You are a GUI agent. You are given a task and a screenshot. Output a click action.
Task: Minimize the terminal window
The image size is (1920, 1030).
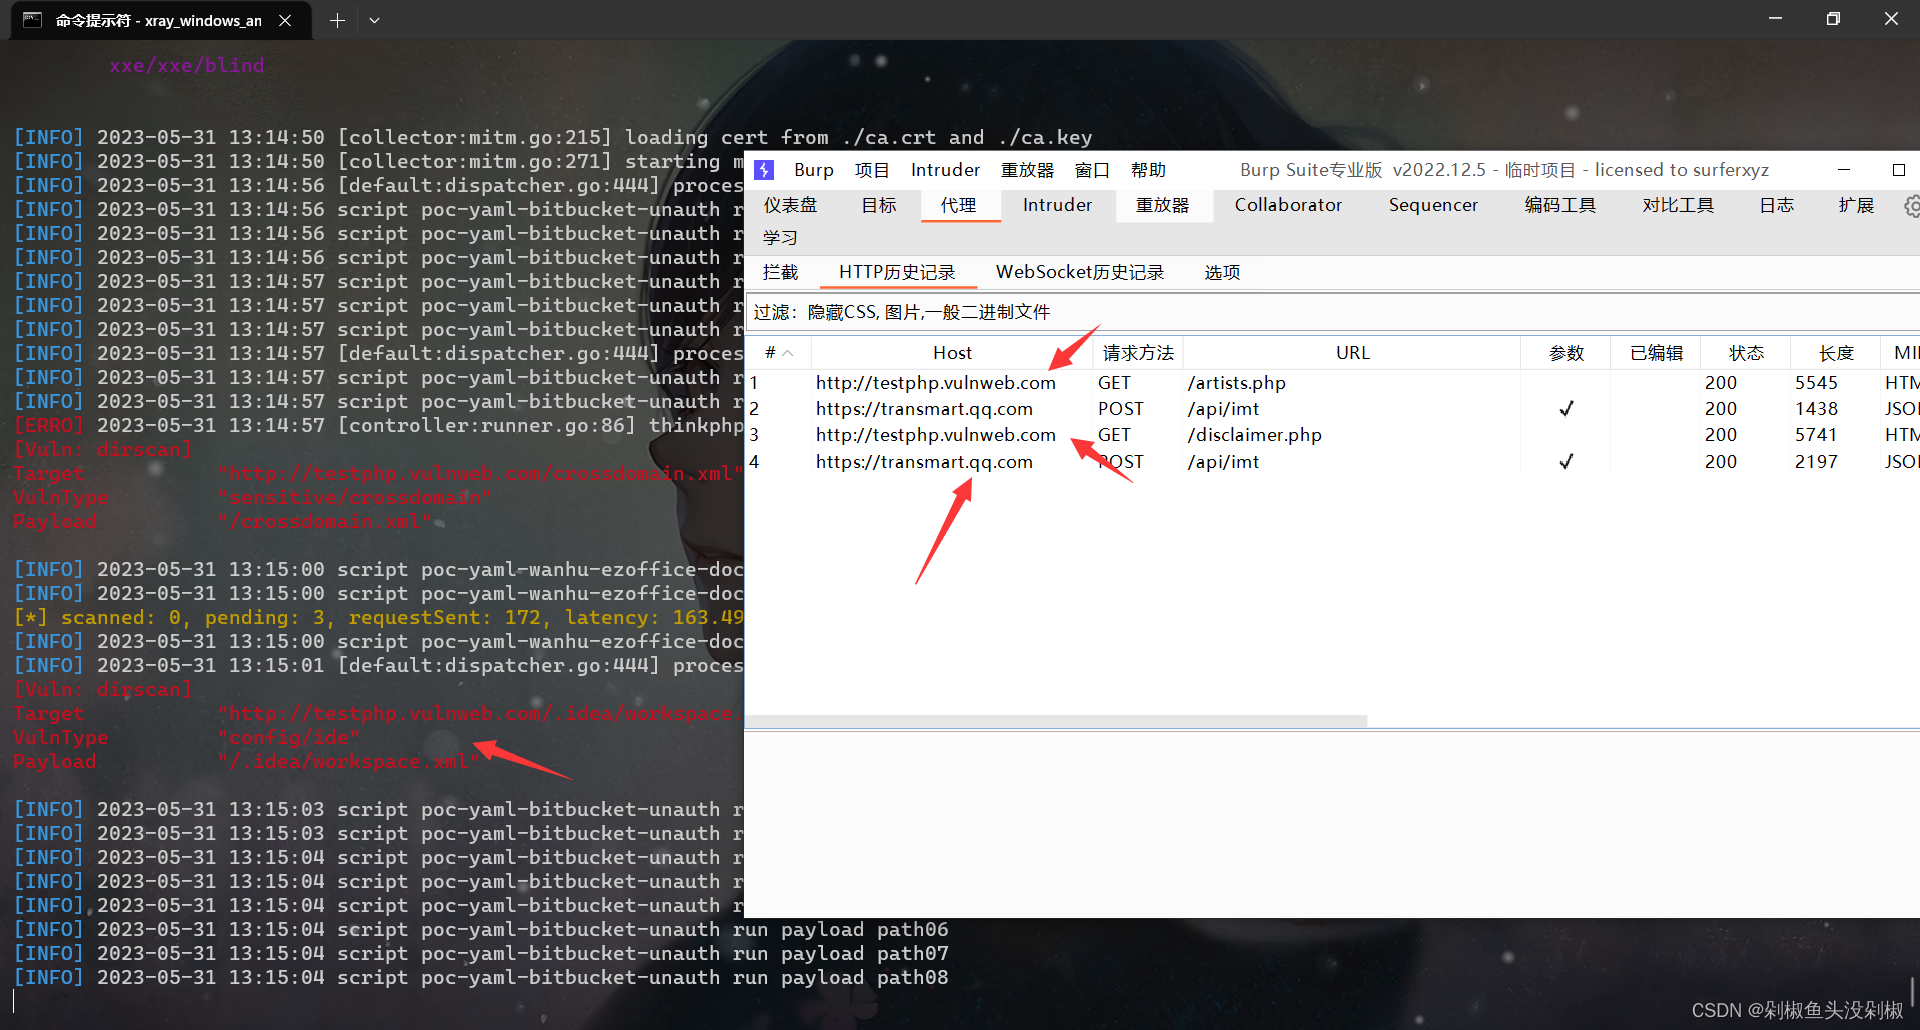pyautogui.click(x=1775, y=19)
